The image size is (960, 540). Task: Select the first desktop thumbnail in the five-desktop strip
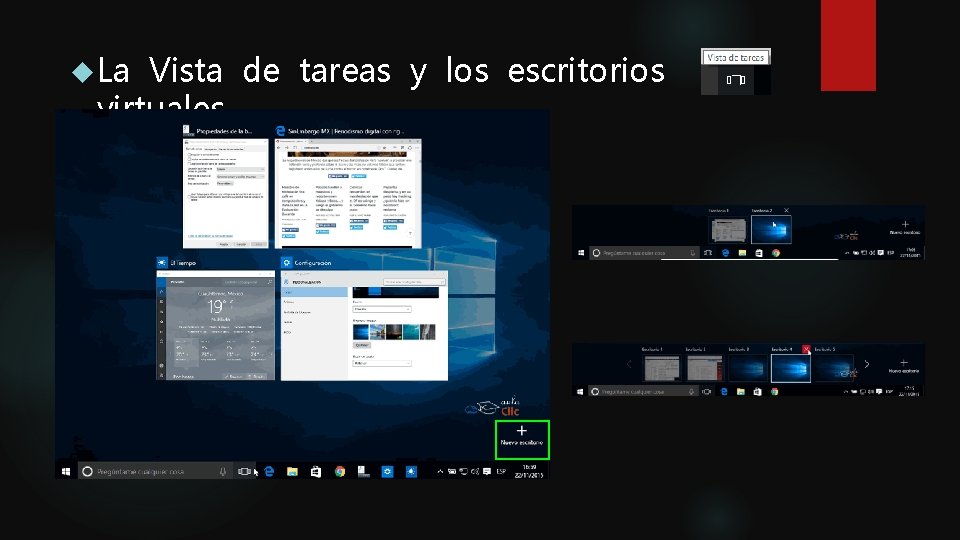[x=662, y=369]
